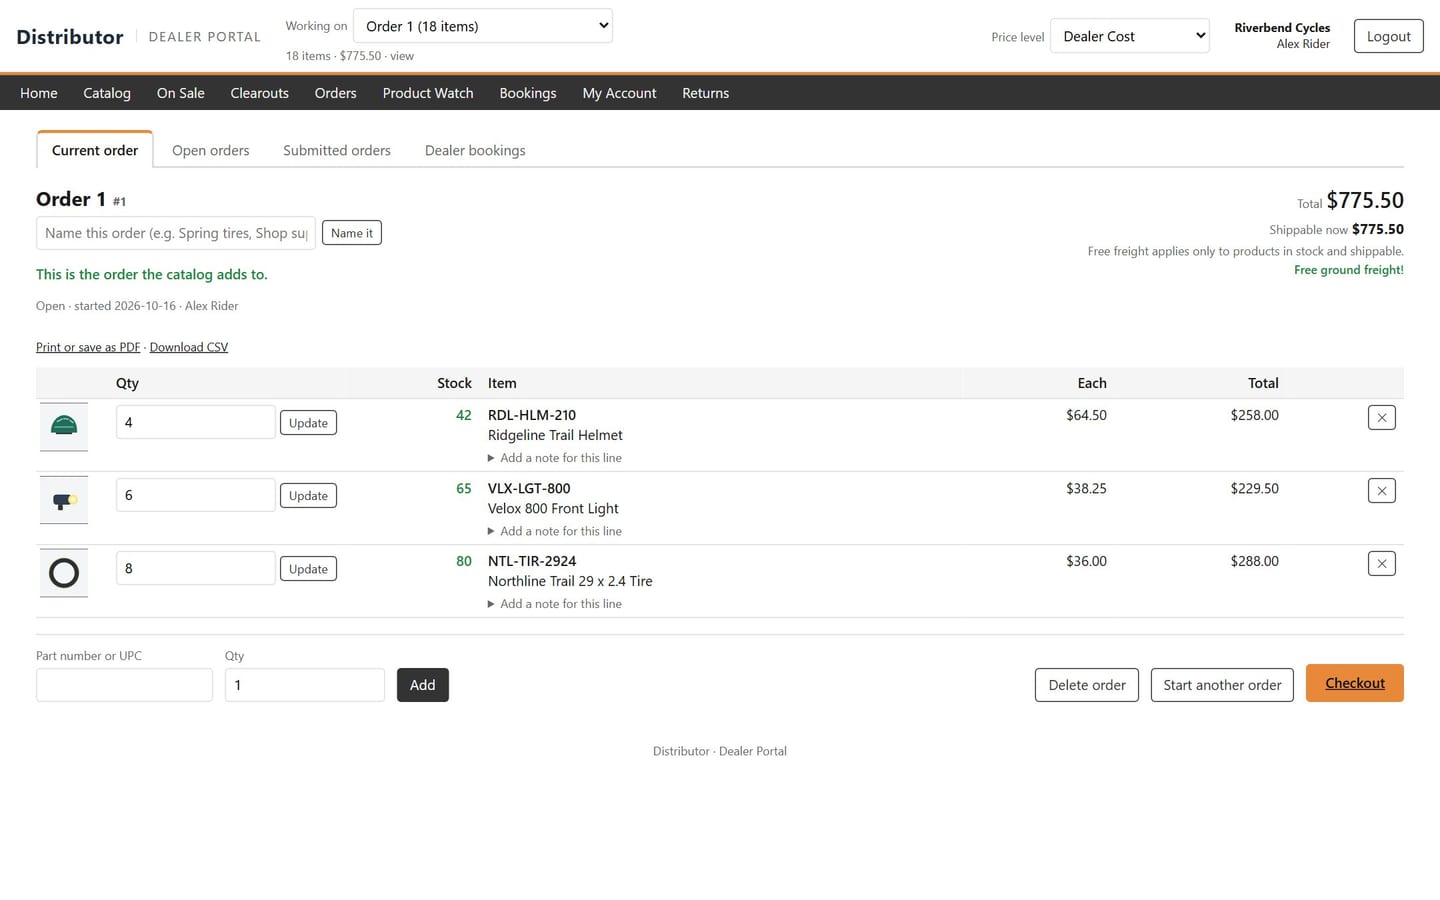Proceed to Checkout

coord(1355,683)
